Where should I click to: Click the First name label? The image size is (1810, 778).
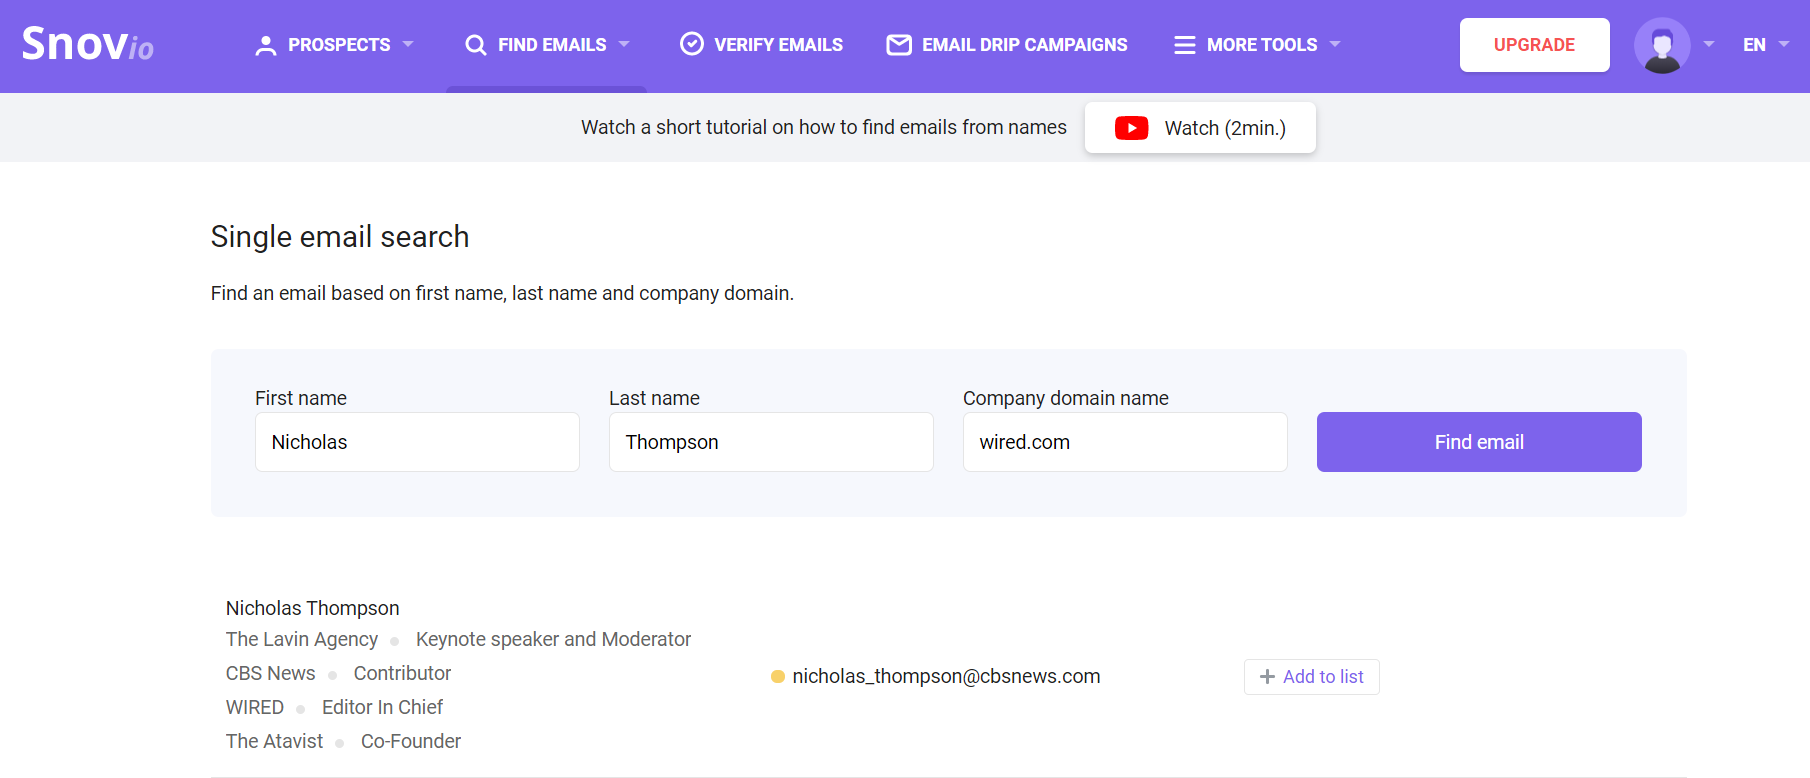pos(301,398)
